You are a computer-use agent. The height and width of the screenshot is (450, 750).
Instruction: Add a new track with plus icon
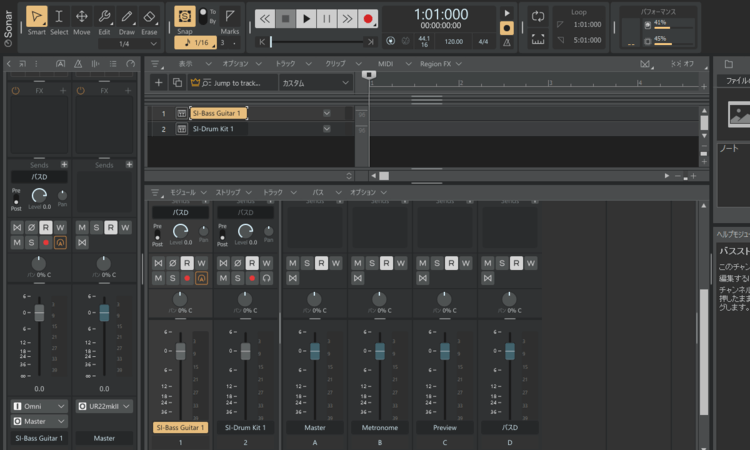click(x=159, y=82)
